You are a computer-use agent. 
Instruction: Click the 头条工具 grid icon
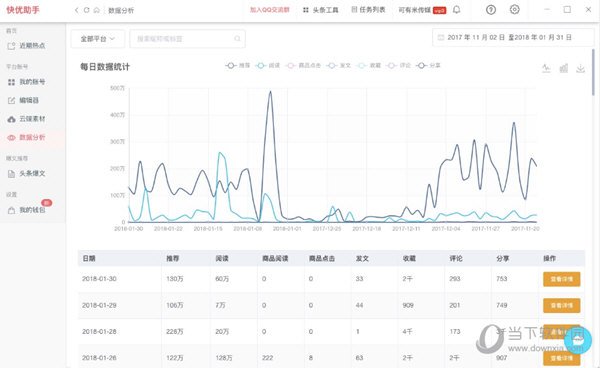point(305,10)
